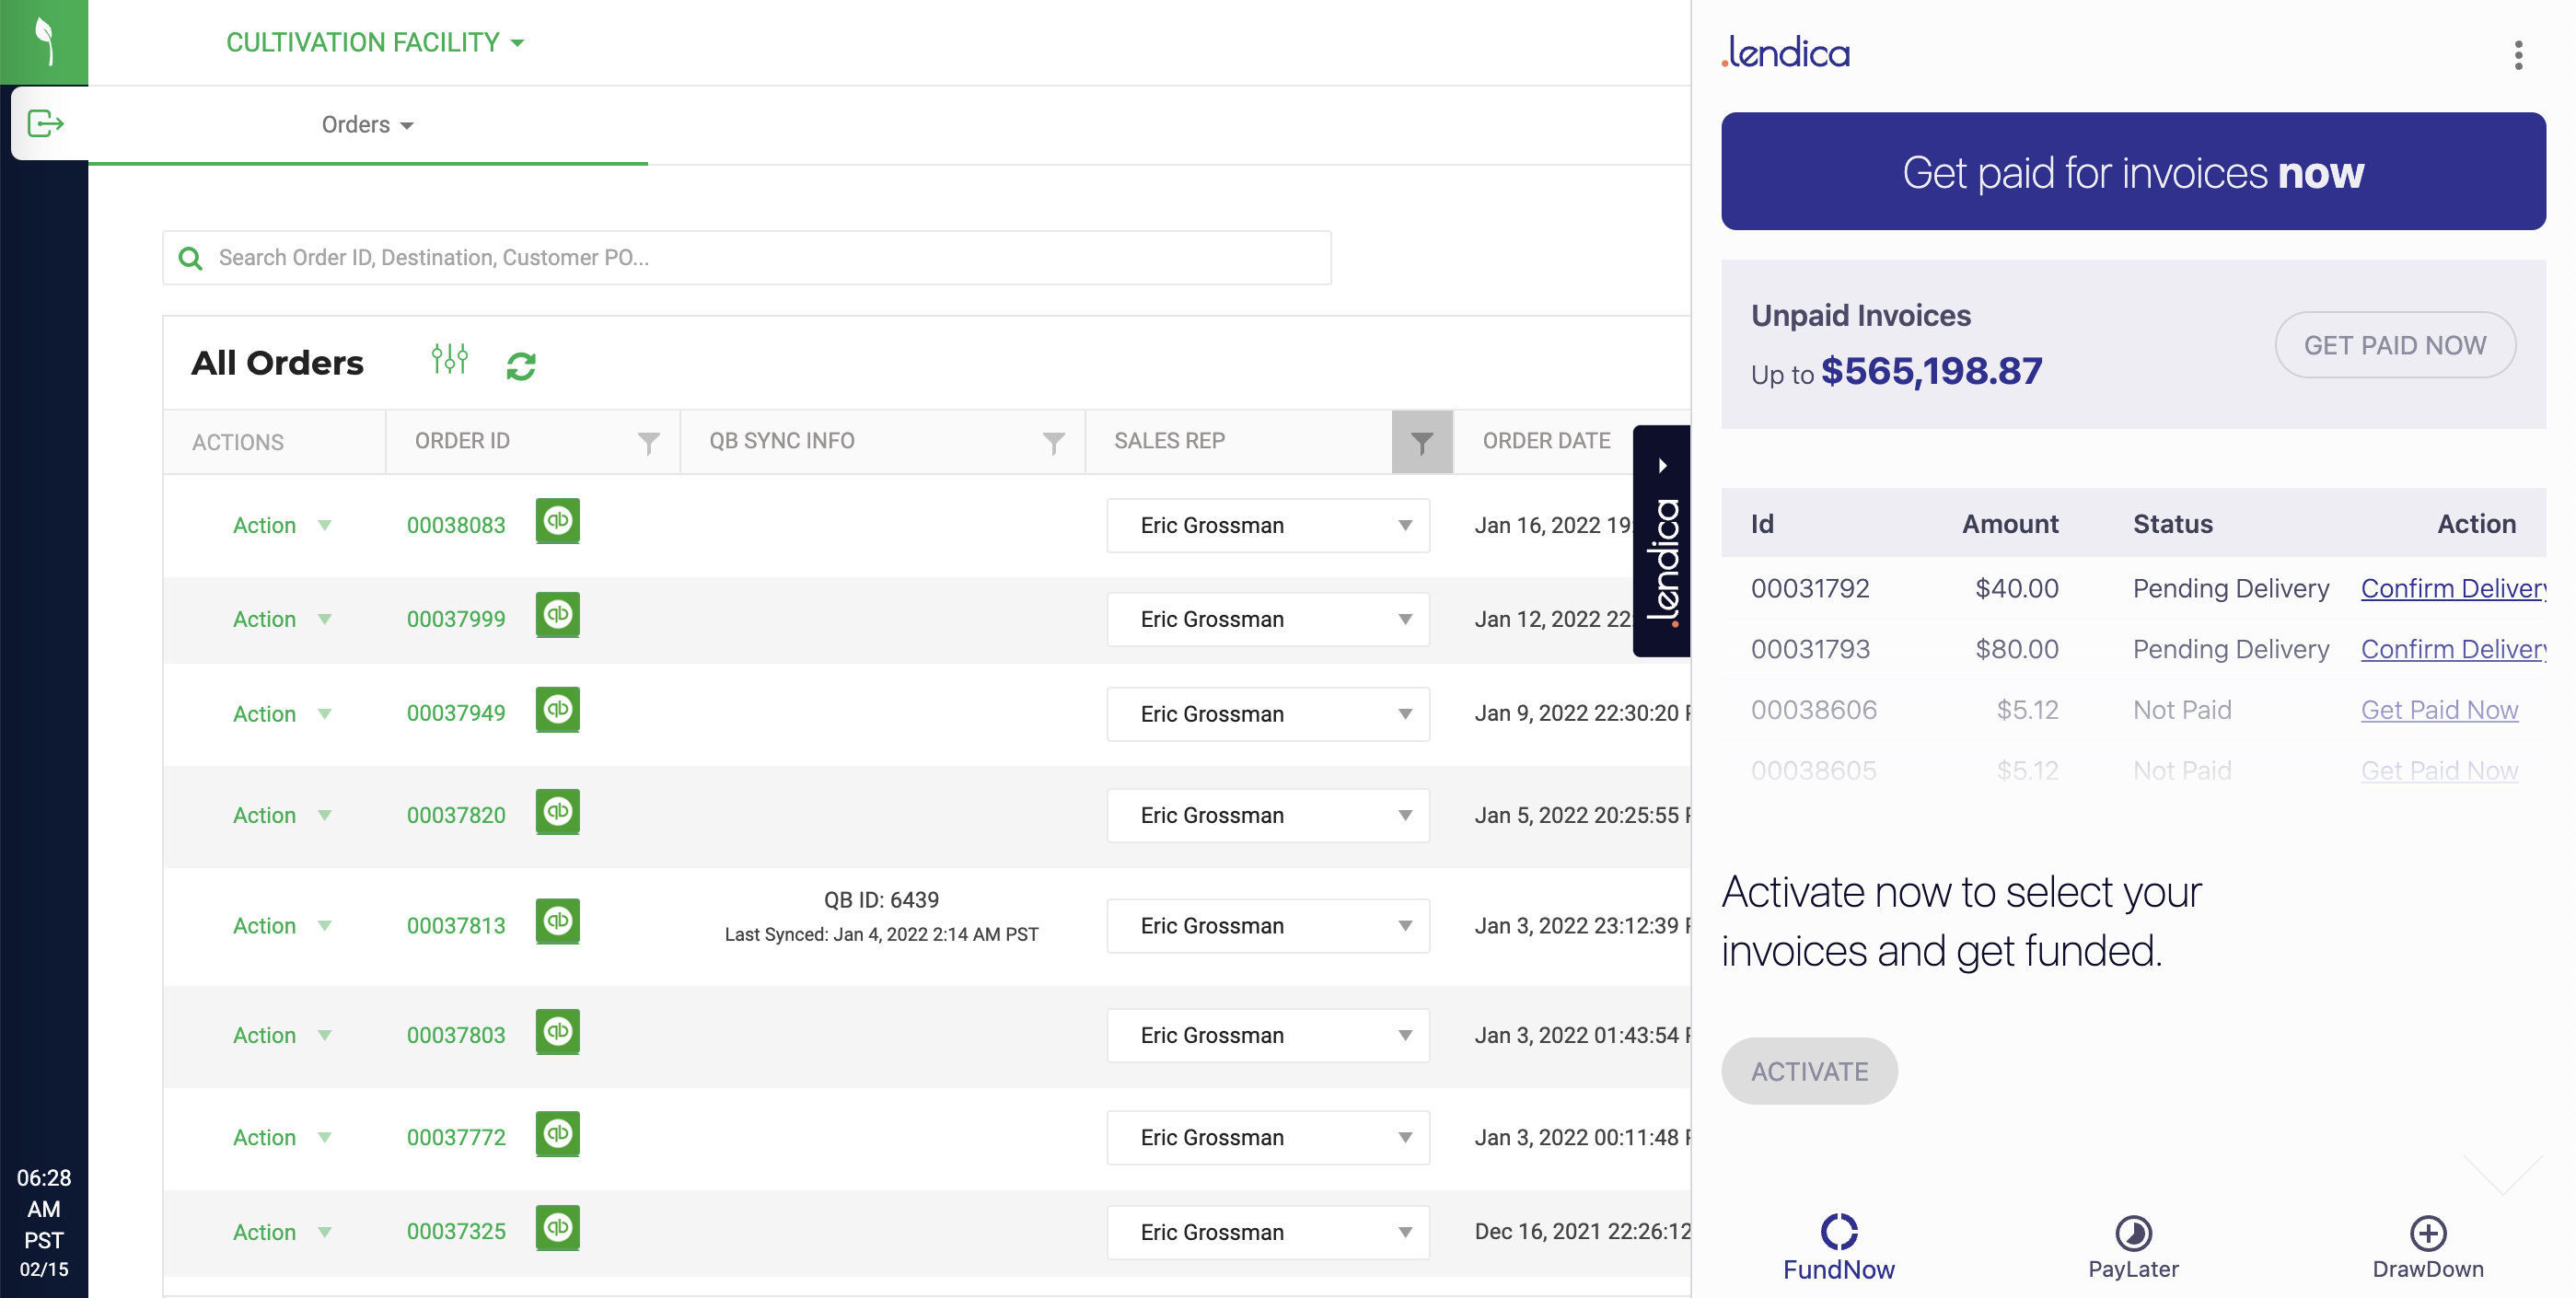This screenshot has width=2576, height=1298.
Task: Click the GET PAID NOW button
Action: point(2394,345)
